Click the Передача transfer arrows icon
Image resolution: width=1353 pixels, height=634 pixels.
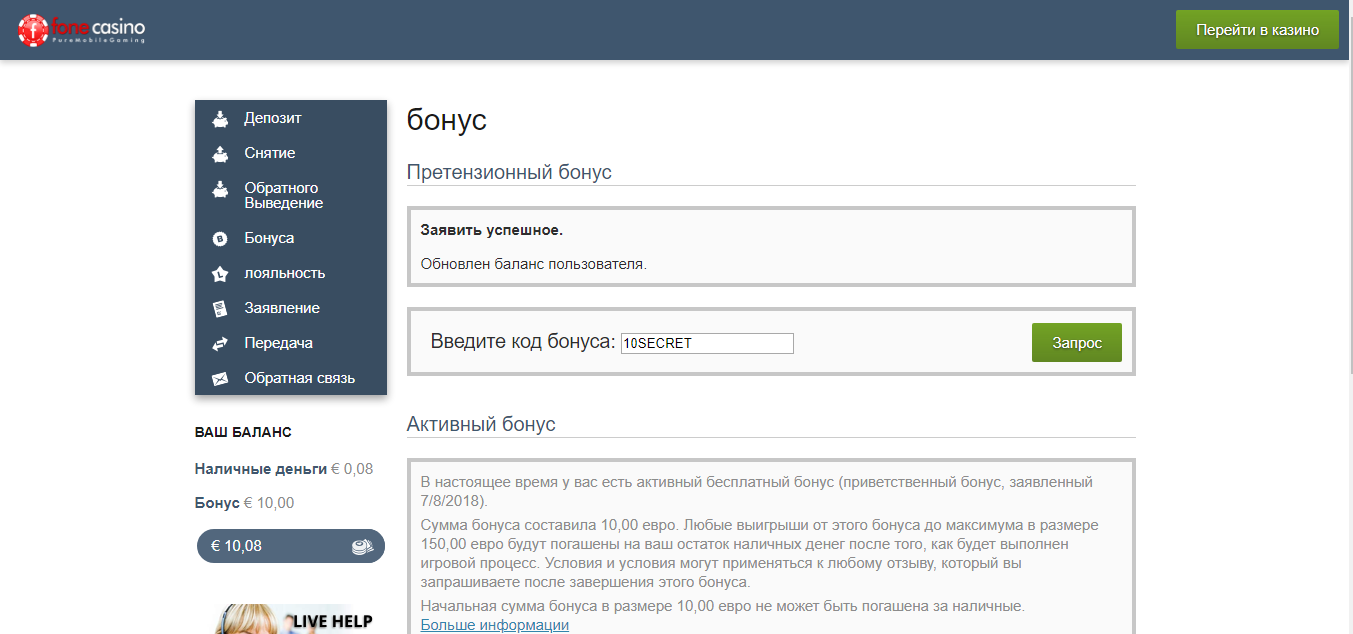click(x=220, y=344)
